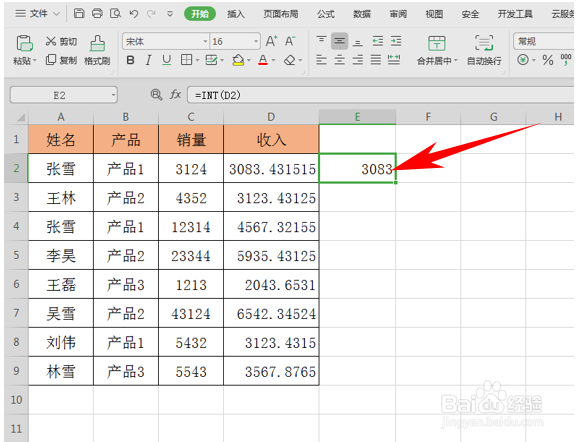Viewport: 576px width, 442px height.
Task: Justify text in cell
Action: coord(375,60)
